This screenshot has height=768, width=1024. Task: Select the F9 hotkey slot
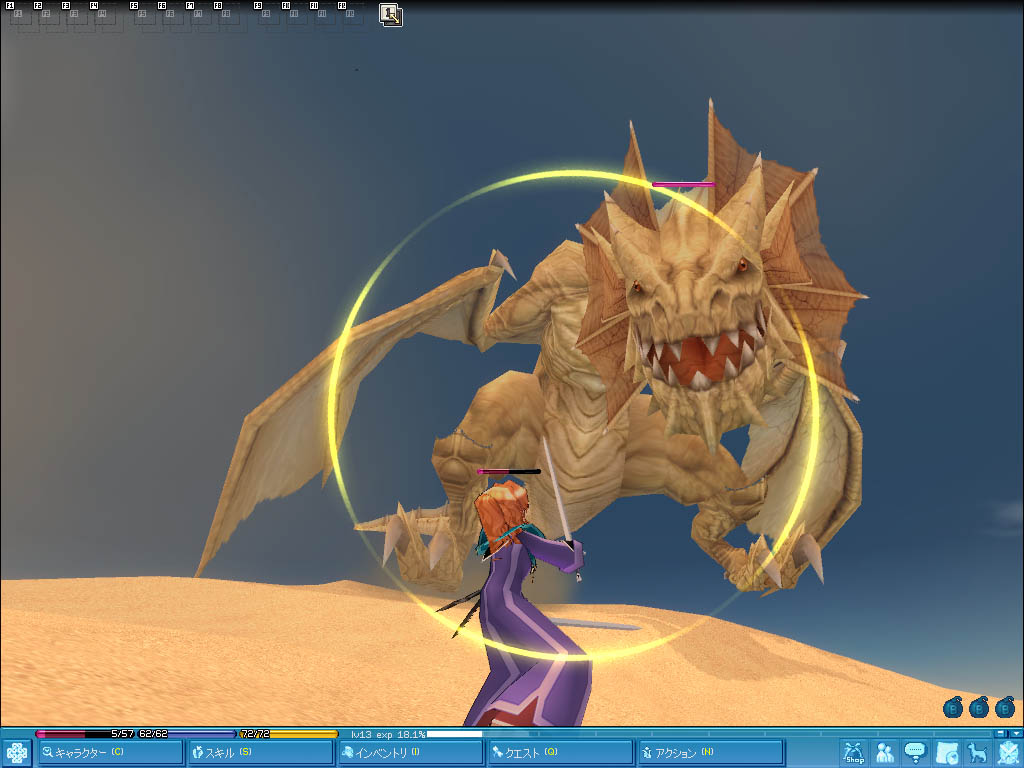[x=266, y=16]
